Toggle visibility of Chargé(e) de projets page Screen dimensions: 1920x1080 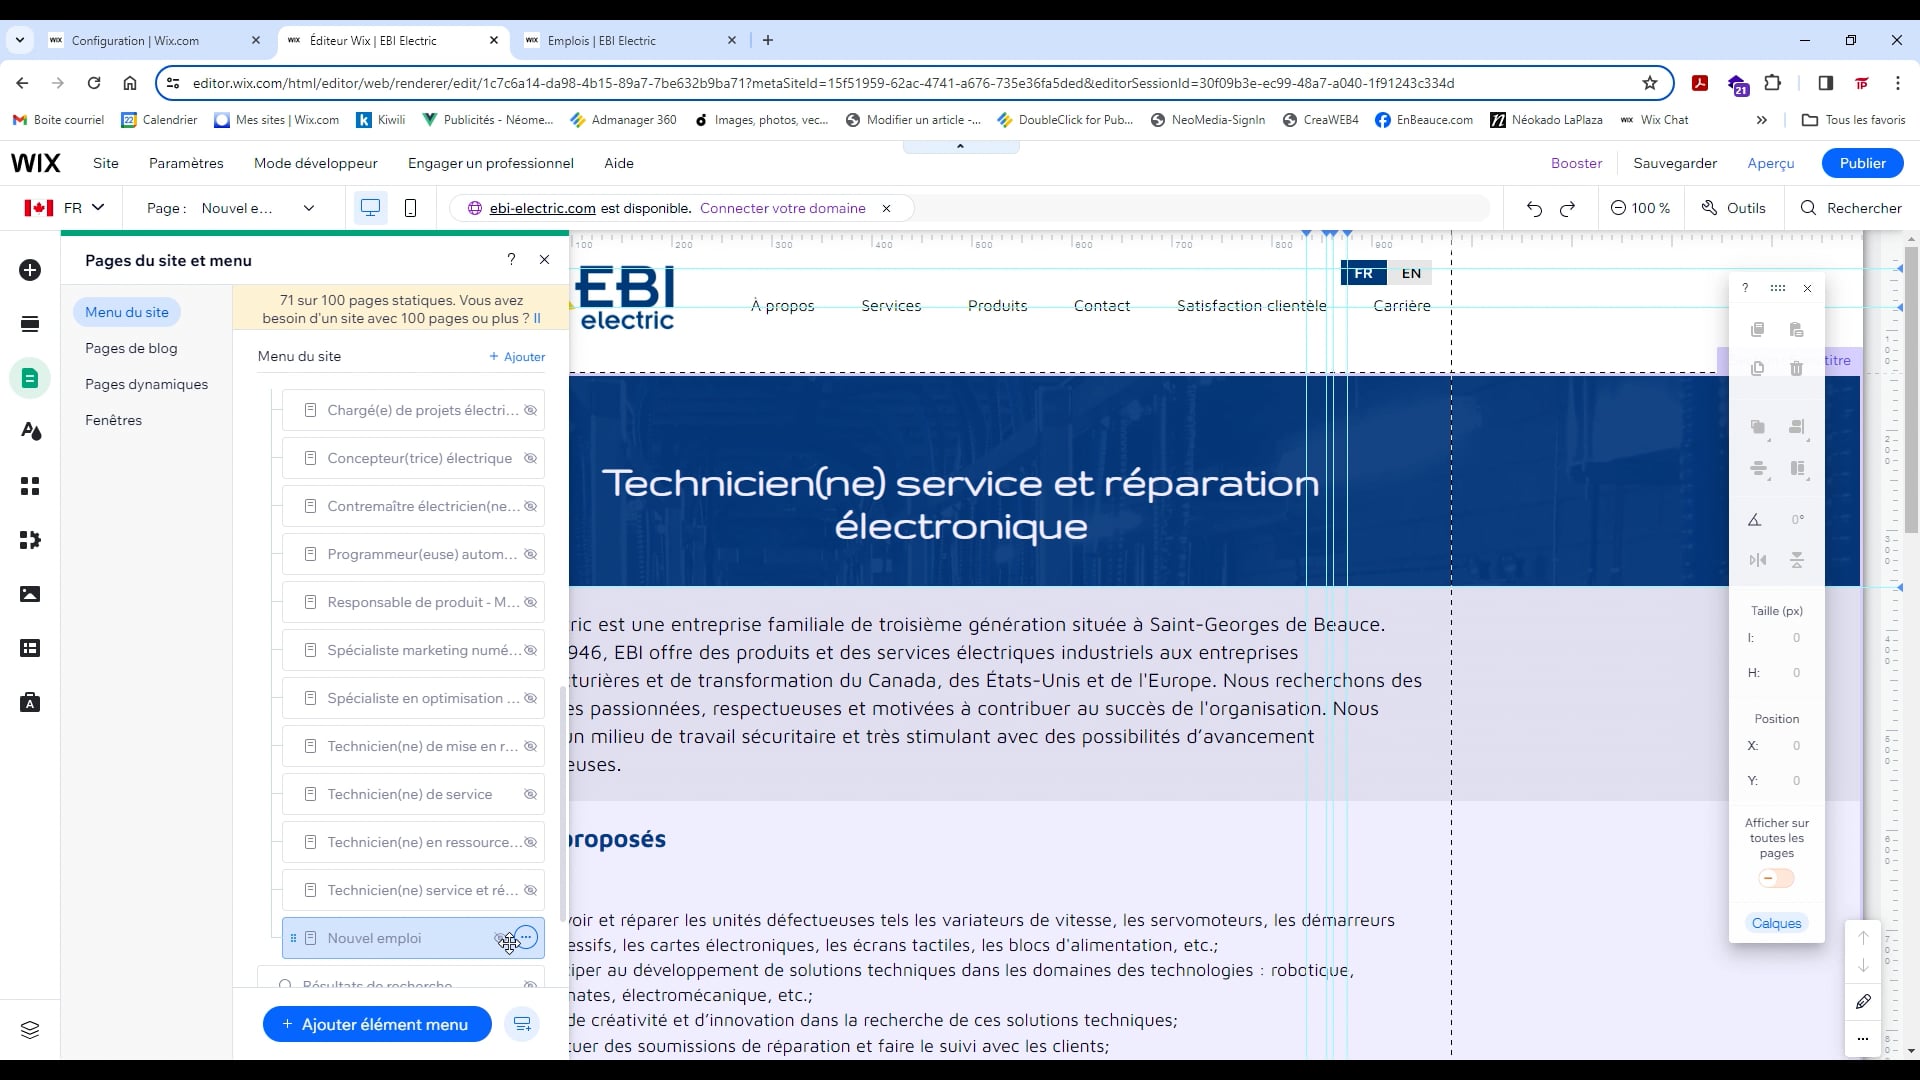[x=531, y=410]
